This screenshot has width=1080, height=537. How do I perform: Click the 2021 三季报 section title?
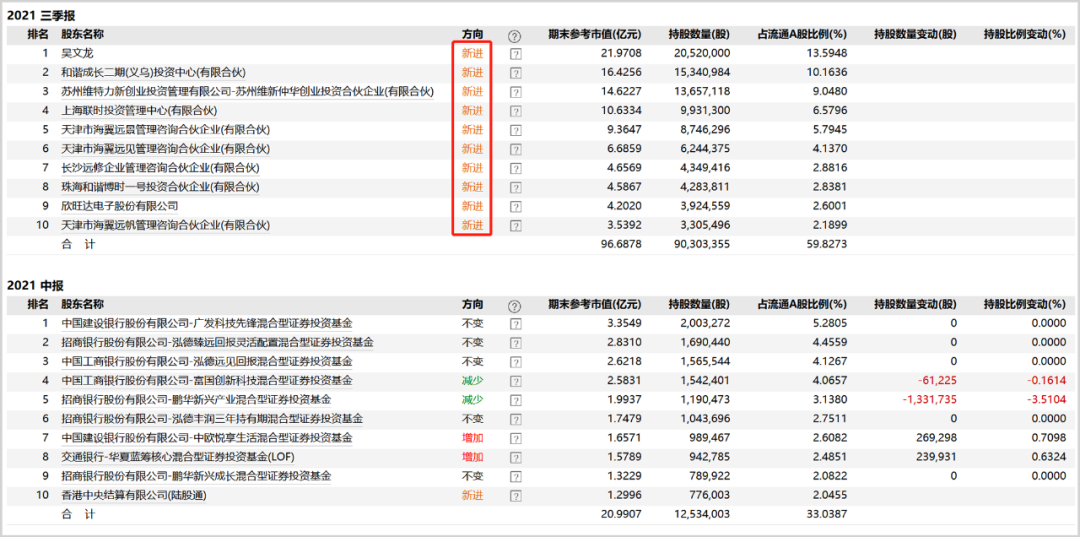41,15
